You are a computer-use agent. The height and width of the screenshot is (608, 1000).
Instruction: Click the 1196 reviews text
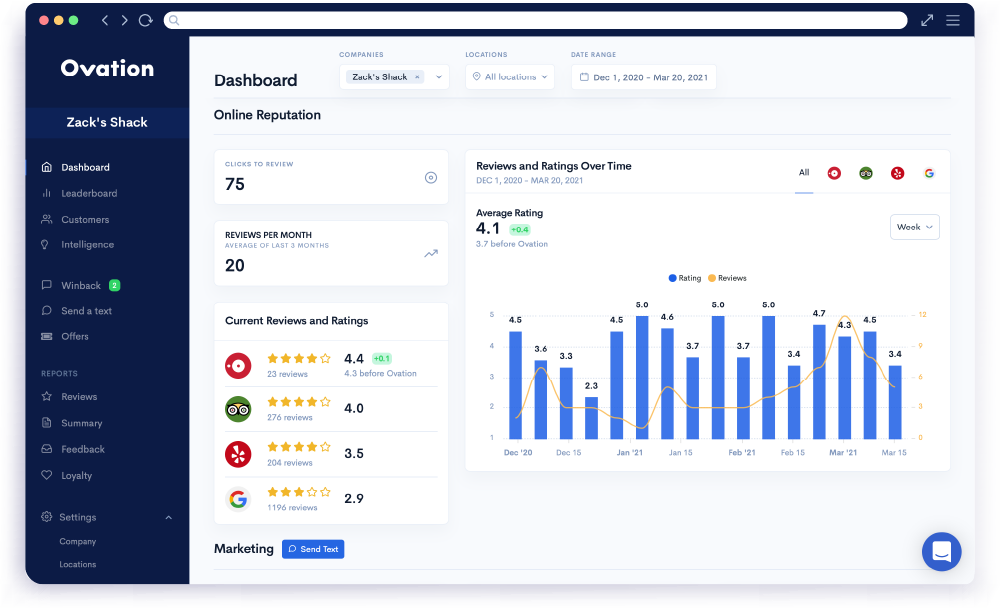(292, 507)
